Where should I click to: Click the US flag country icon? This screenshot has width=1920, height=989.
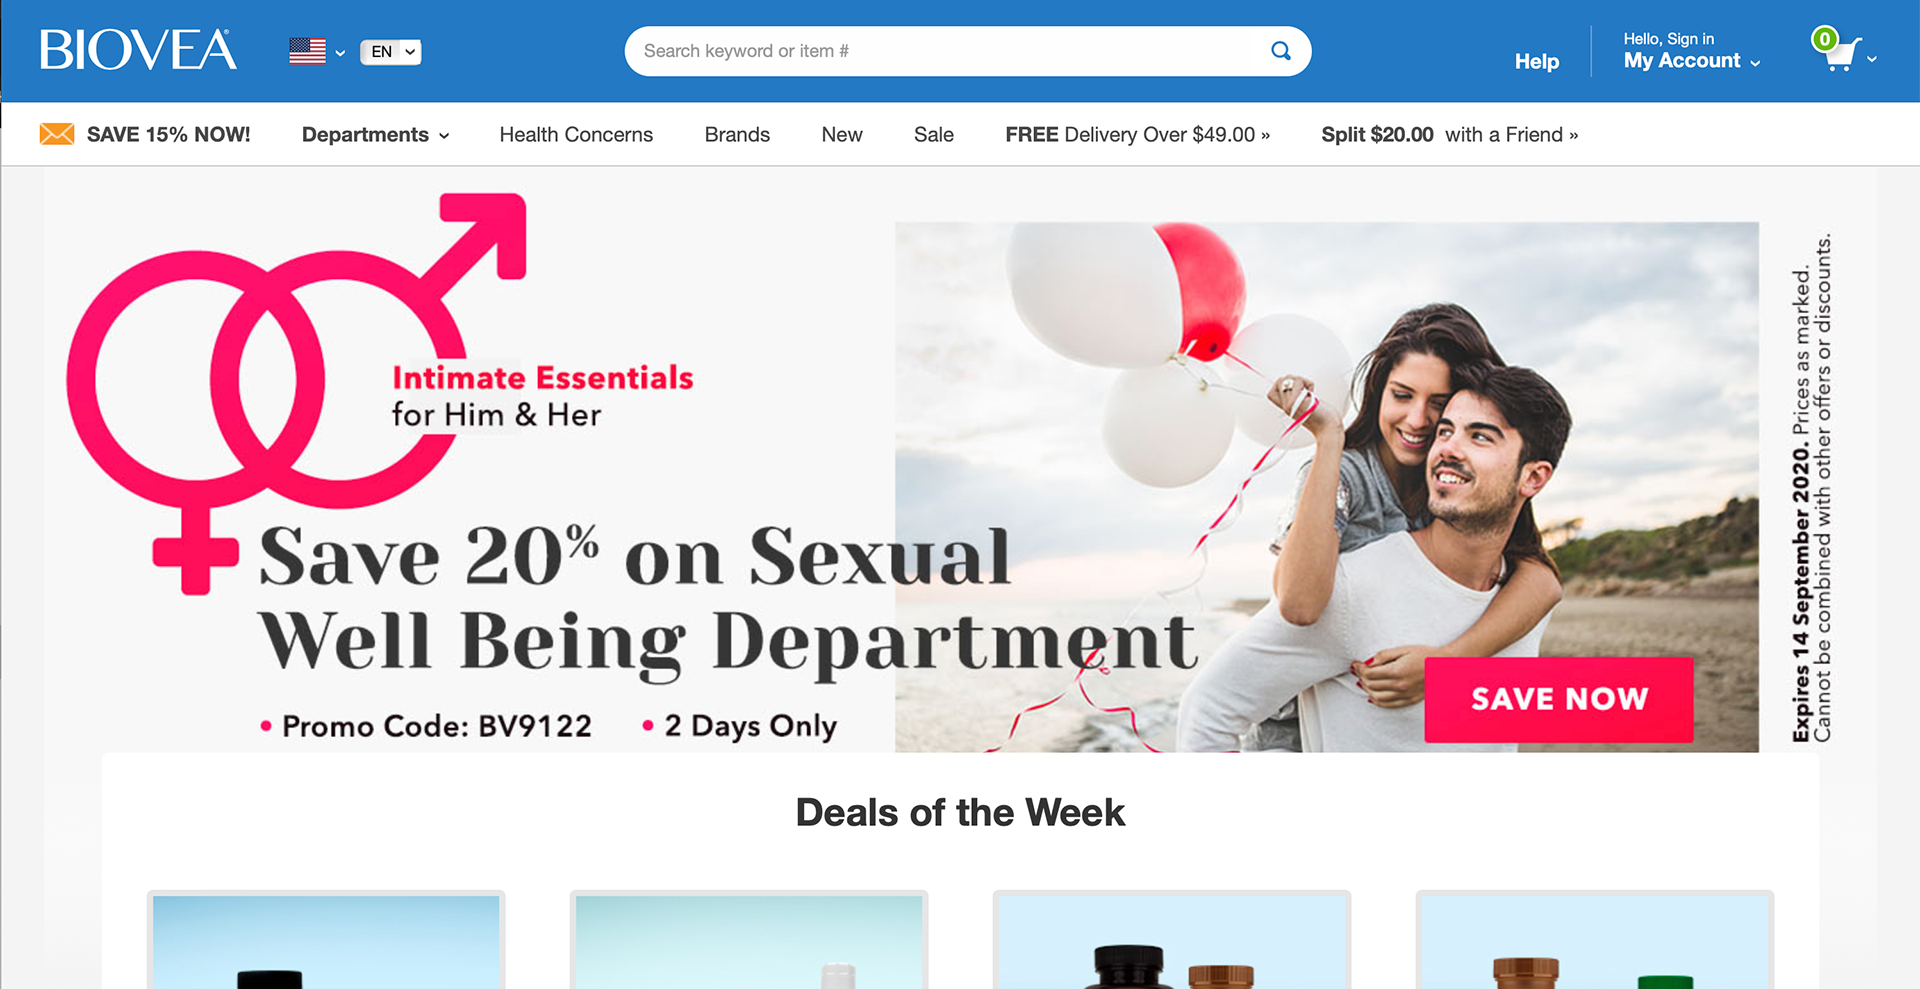coord(307,51)
